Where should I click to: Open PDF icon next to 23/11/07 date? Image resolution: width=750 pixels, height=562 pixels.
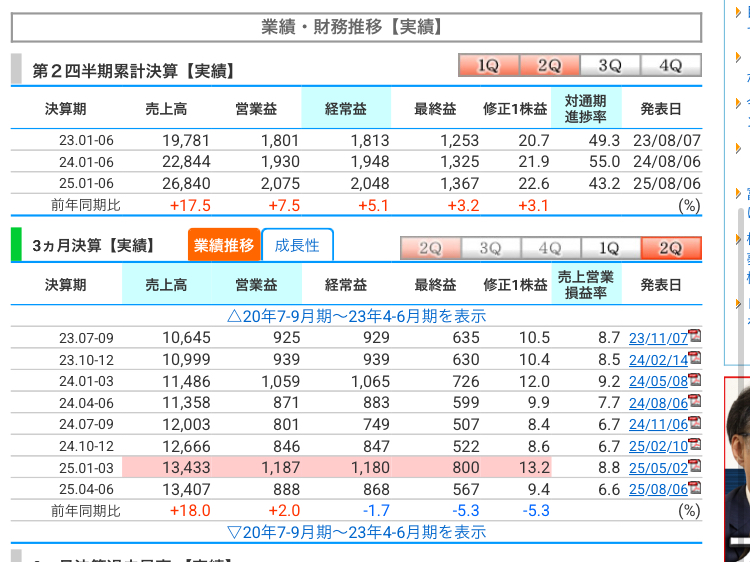pyautogui.click(x=695, y=336)
